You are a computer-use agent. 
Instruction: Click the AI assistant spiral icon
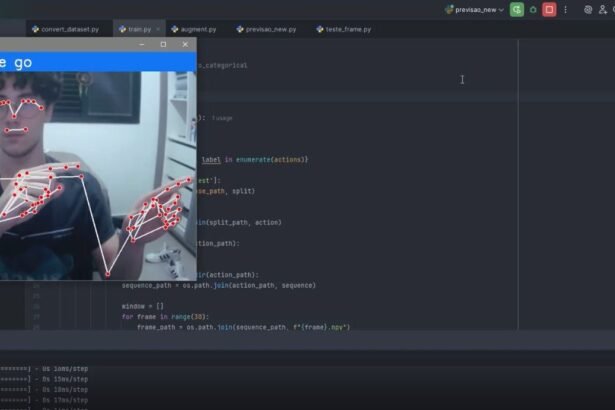[x=588, y=9]
